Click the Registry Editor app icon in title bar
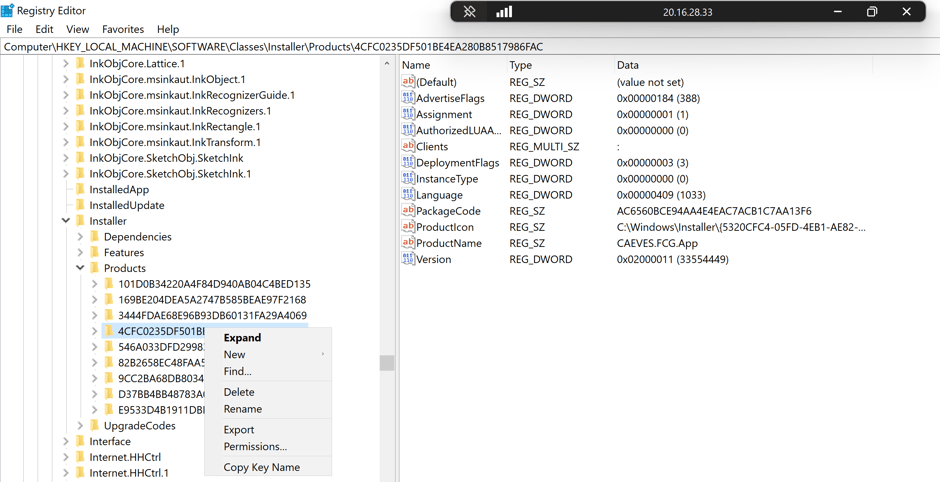This screenshot has height=482, width=940. 8,11
